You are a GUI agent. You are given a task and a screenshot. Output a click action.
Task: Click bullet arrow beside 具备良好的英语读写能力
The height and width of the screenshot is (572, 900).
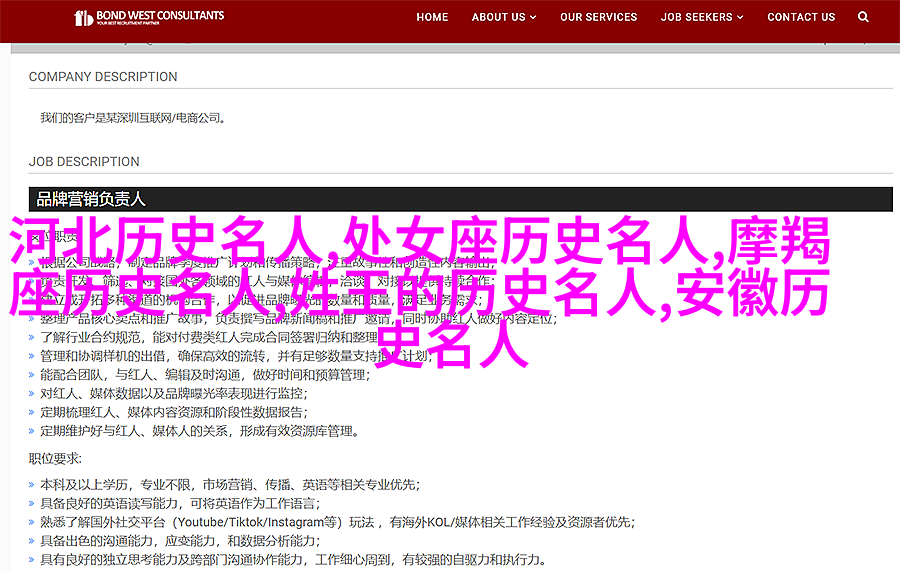coord(33,502)
